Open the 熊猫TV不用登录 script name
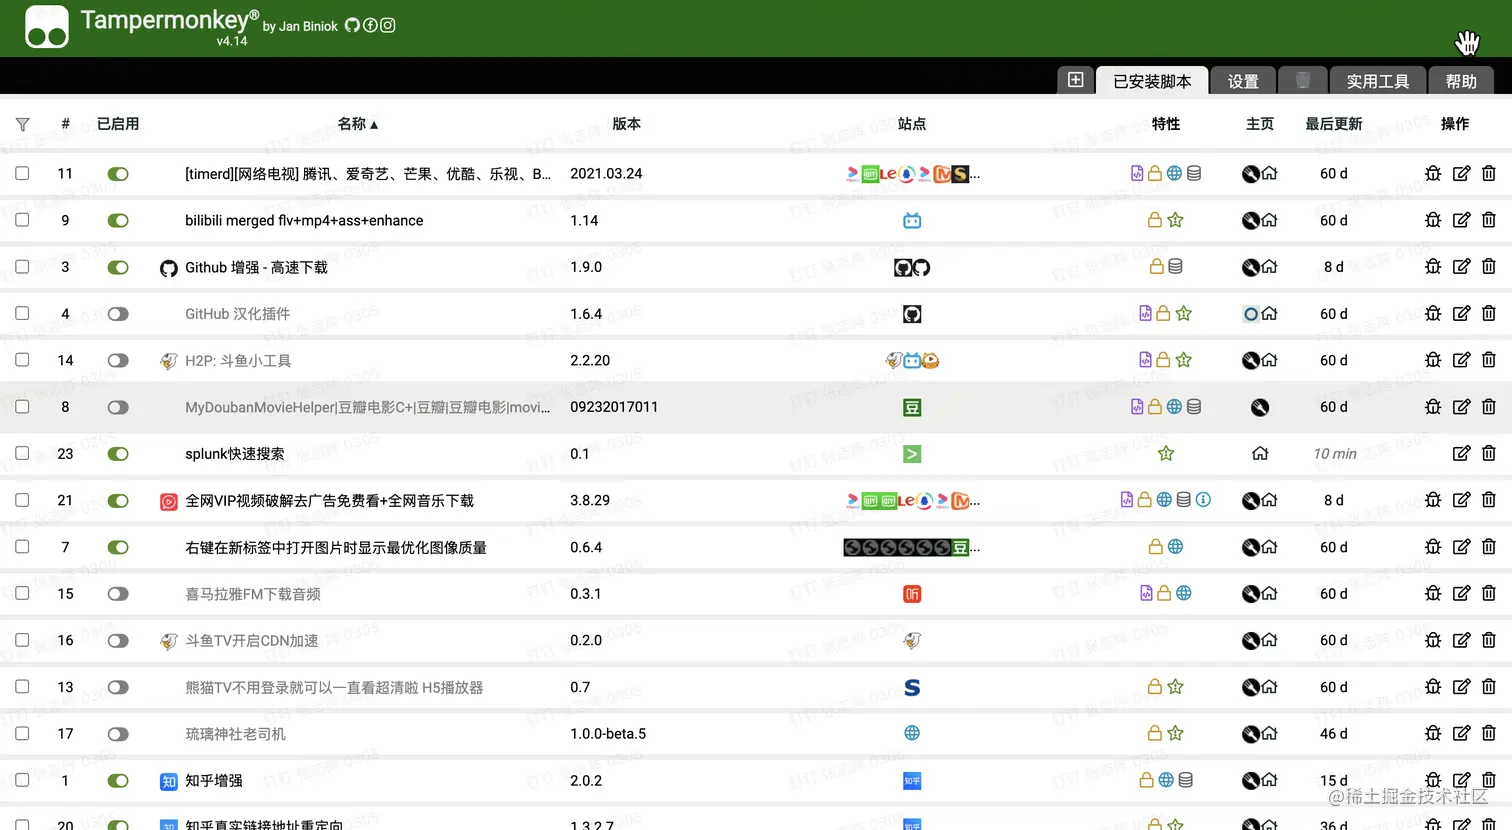The image size is (1512, 830). (334, 687)
